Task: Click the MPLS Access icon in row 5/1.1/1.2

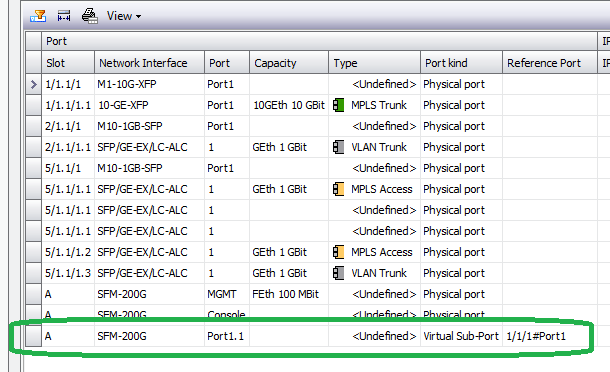Action: 338,252
